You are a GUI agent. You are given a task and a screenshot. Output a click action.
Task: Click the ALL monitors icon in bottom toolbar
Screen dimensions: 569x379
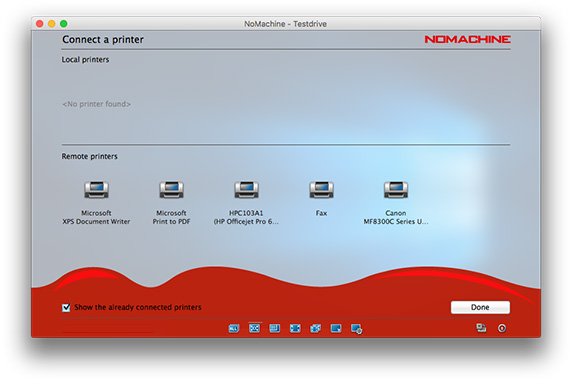tap(234, 329)
